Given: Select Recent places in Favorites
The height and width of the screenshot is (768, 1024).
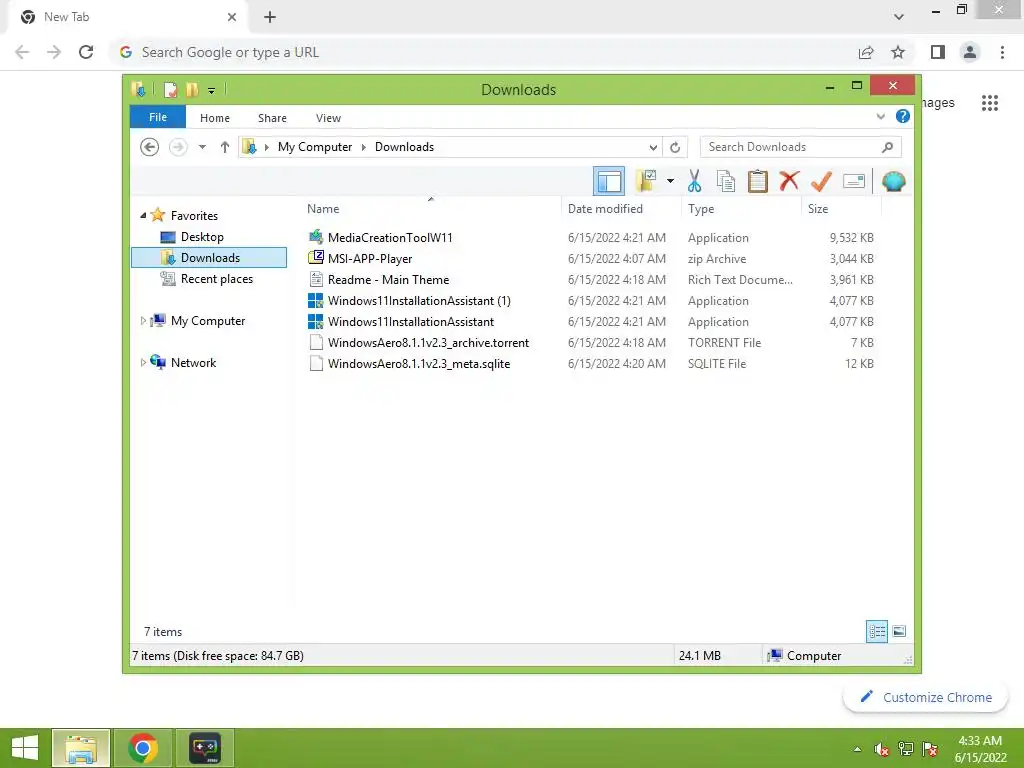Looking at the screenshot, I should pos(216,279).
